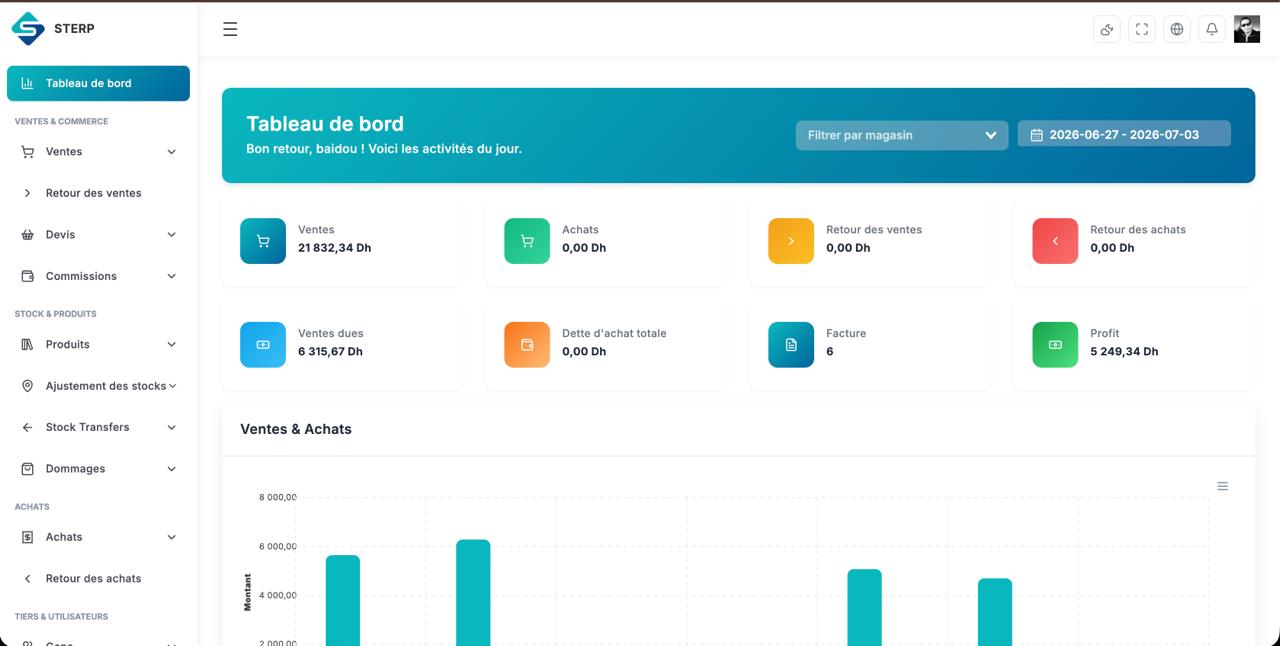Click the blue Ventes dues card icon

click(263, 345)
